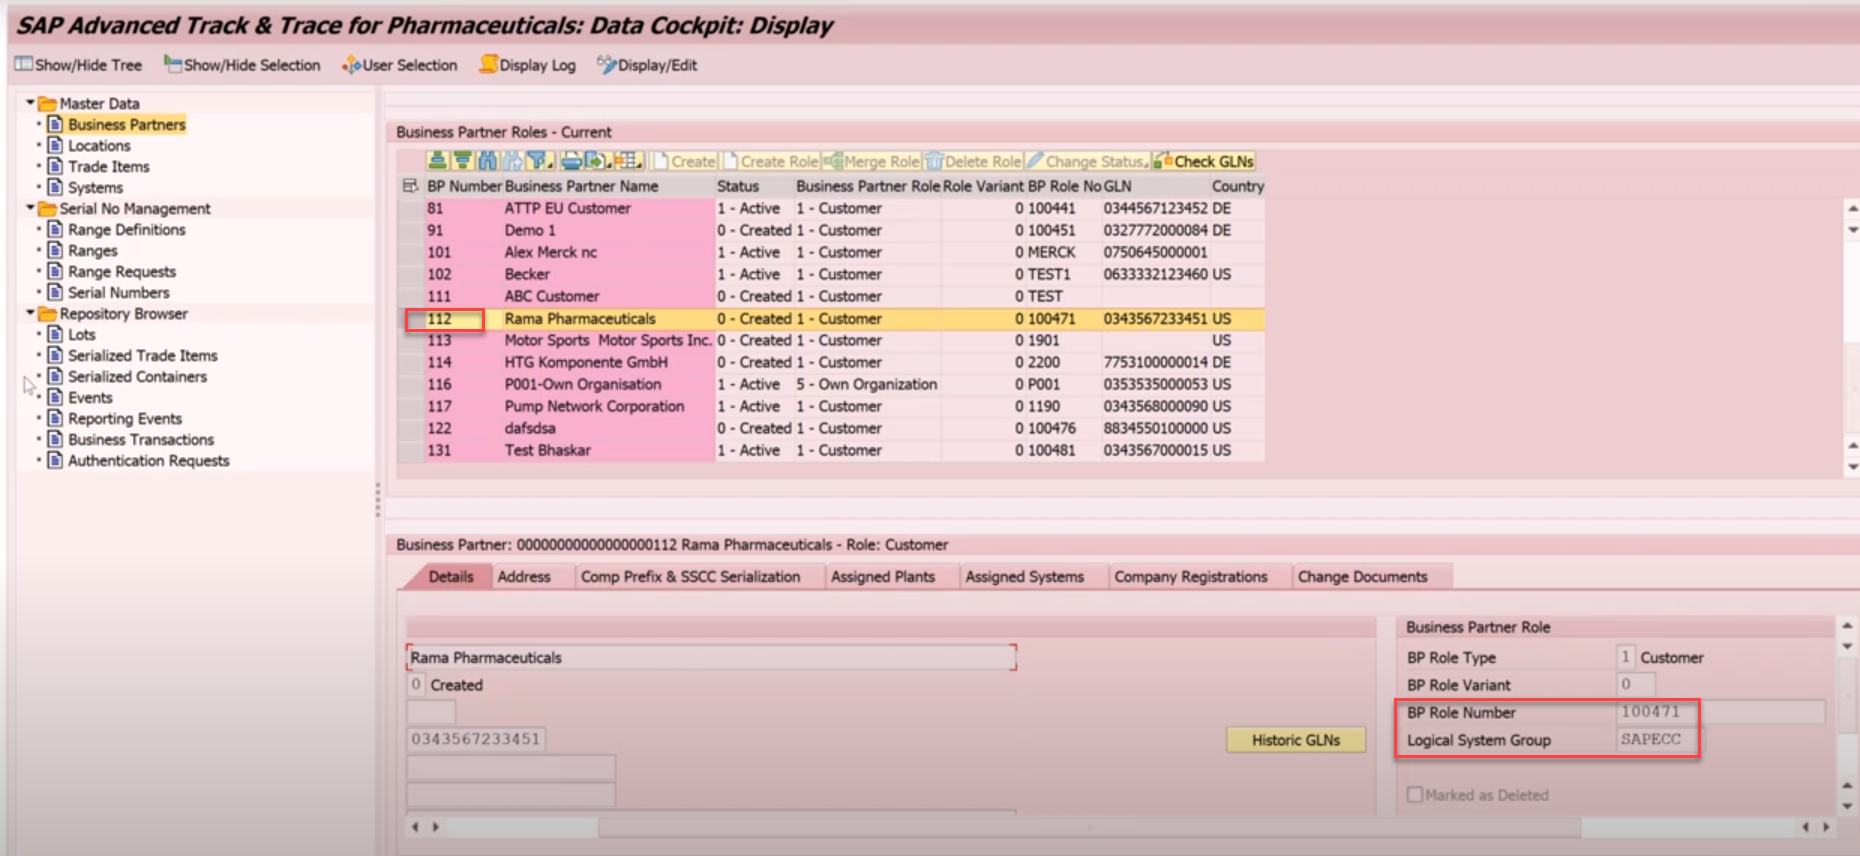Toggle the Marked as Deleted checkbox
1860x856 pixels.
pos(1414,795)
